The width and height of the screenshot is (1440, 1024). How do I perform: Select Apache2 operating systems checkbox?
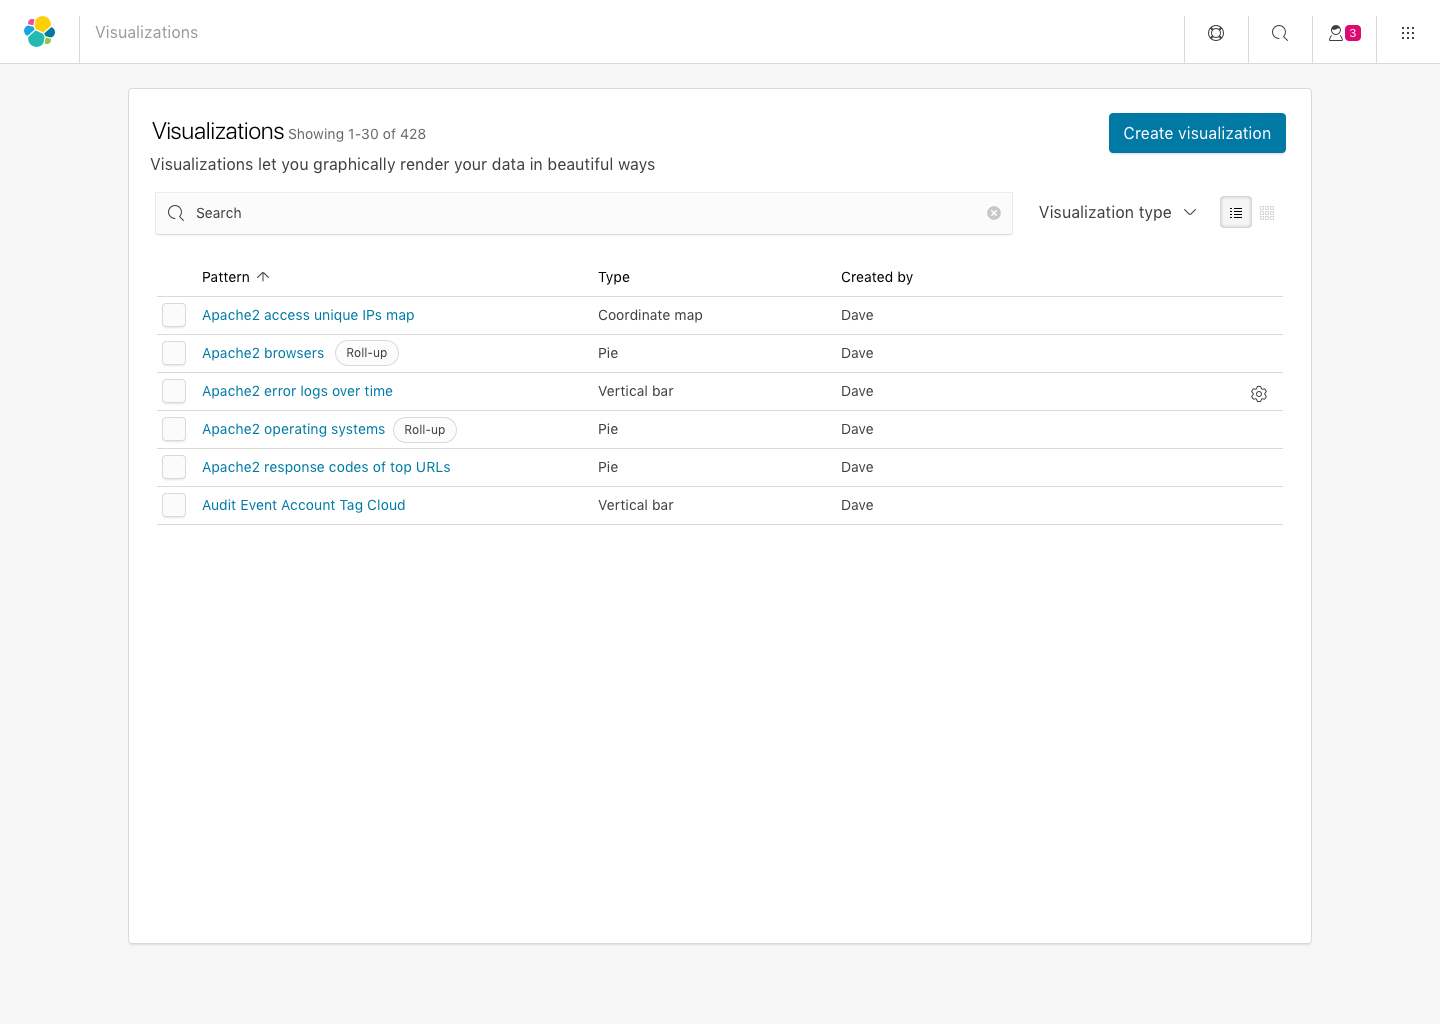click(x=174, y=429)
